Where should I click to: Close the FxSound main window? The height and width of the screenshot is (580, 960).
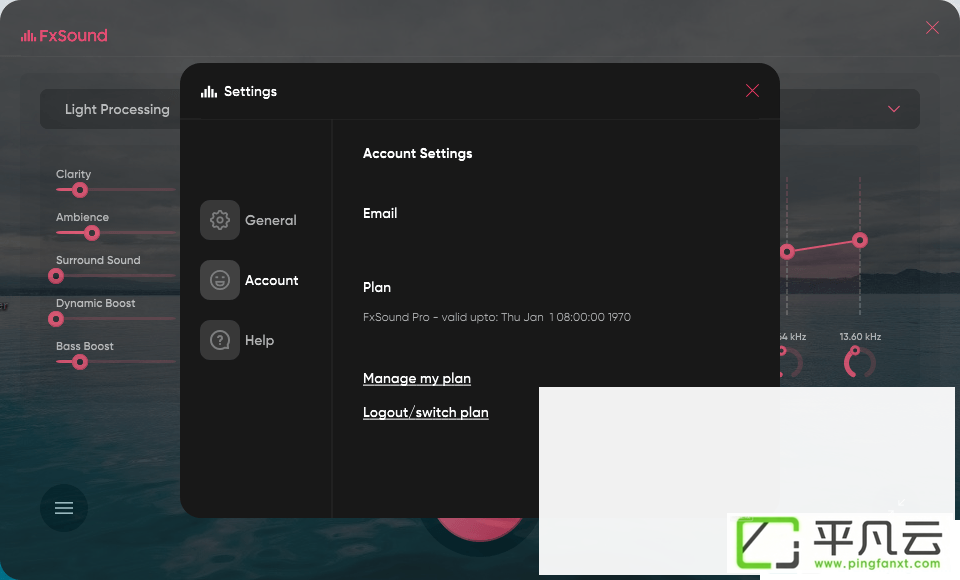[x=932, y=28]
